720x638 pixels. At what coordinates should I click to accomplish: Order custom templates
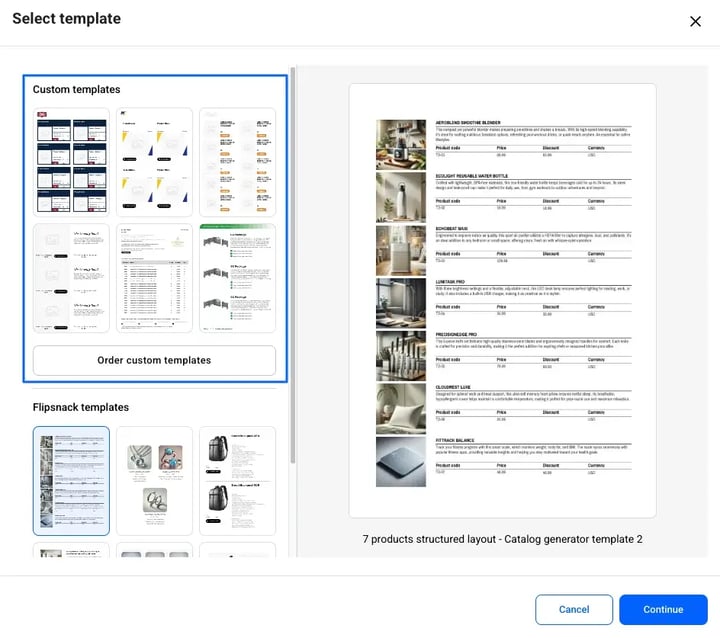pyautogui.click(x=154, y=360)
